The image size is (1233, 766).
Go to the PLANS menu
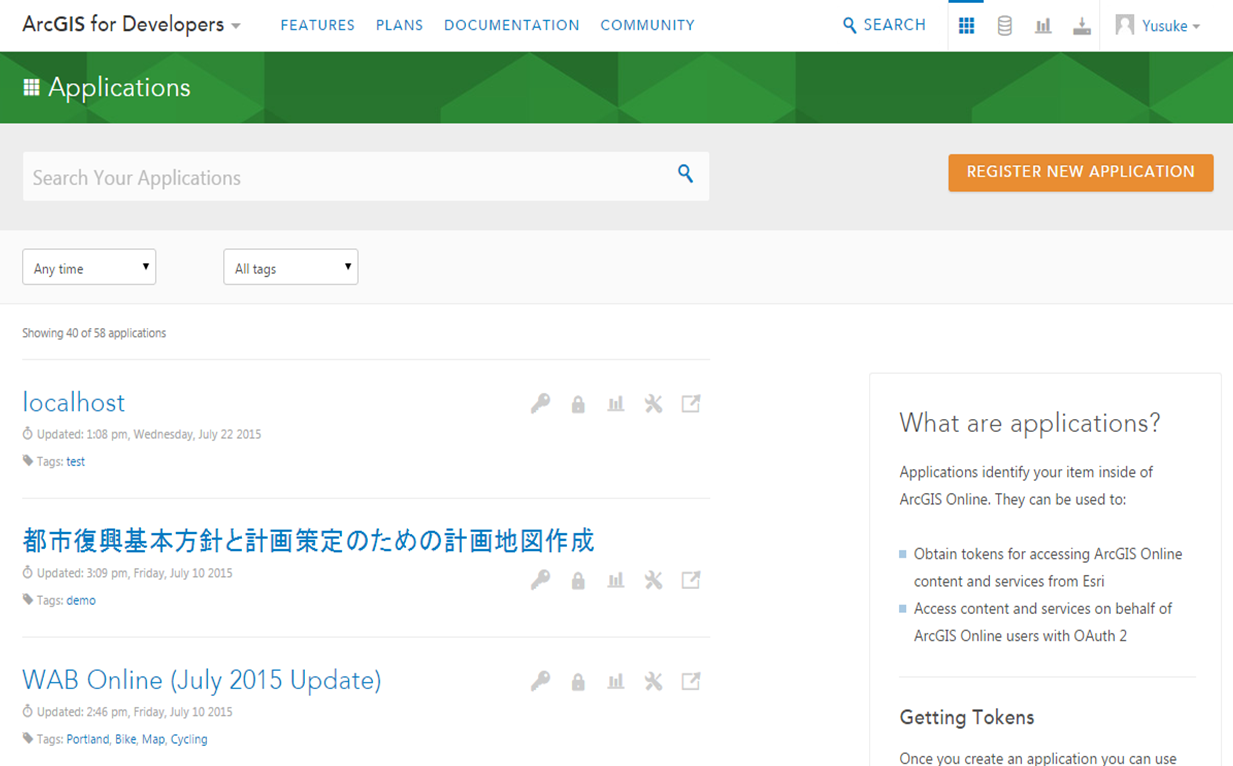pyautogui.click(x=399, y=25)
